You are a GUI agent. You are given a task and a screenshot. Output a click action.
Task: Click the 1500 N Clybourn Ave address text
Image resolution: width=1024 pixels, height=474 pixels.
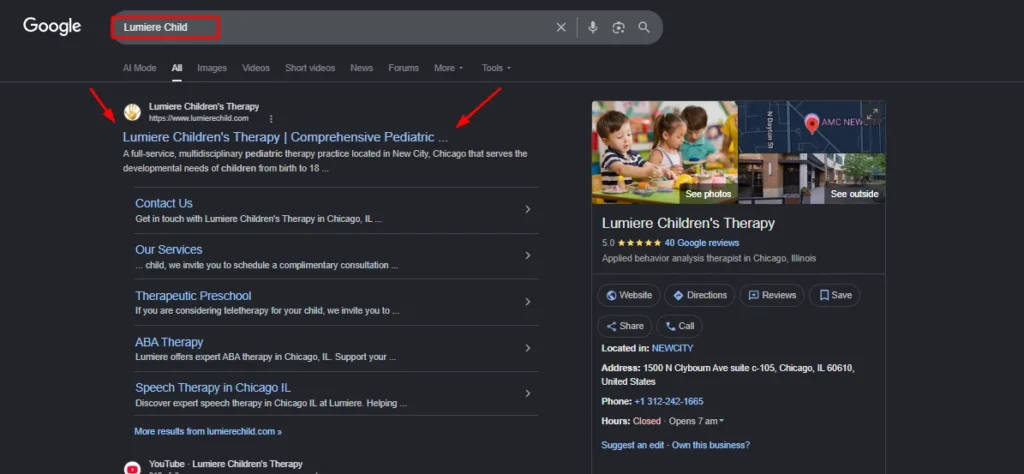tap(728, 375)
